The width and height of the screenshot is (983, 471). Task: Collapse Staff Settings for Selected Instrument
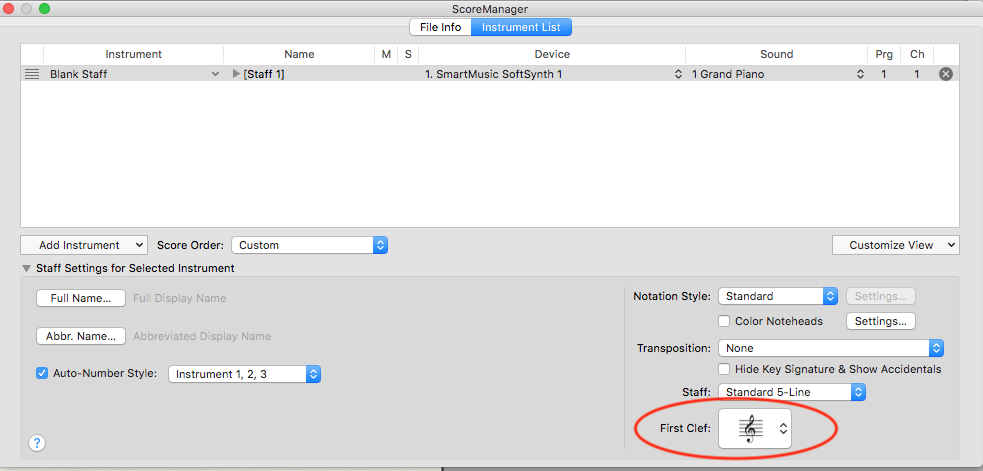26,268
